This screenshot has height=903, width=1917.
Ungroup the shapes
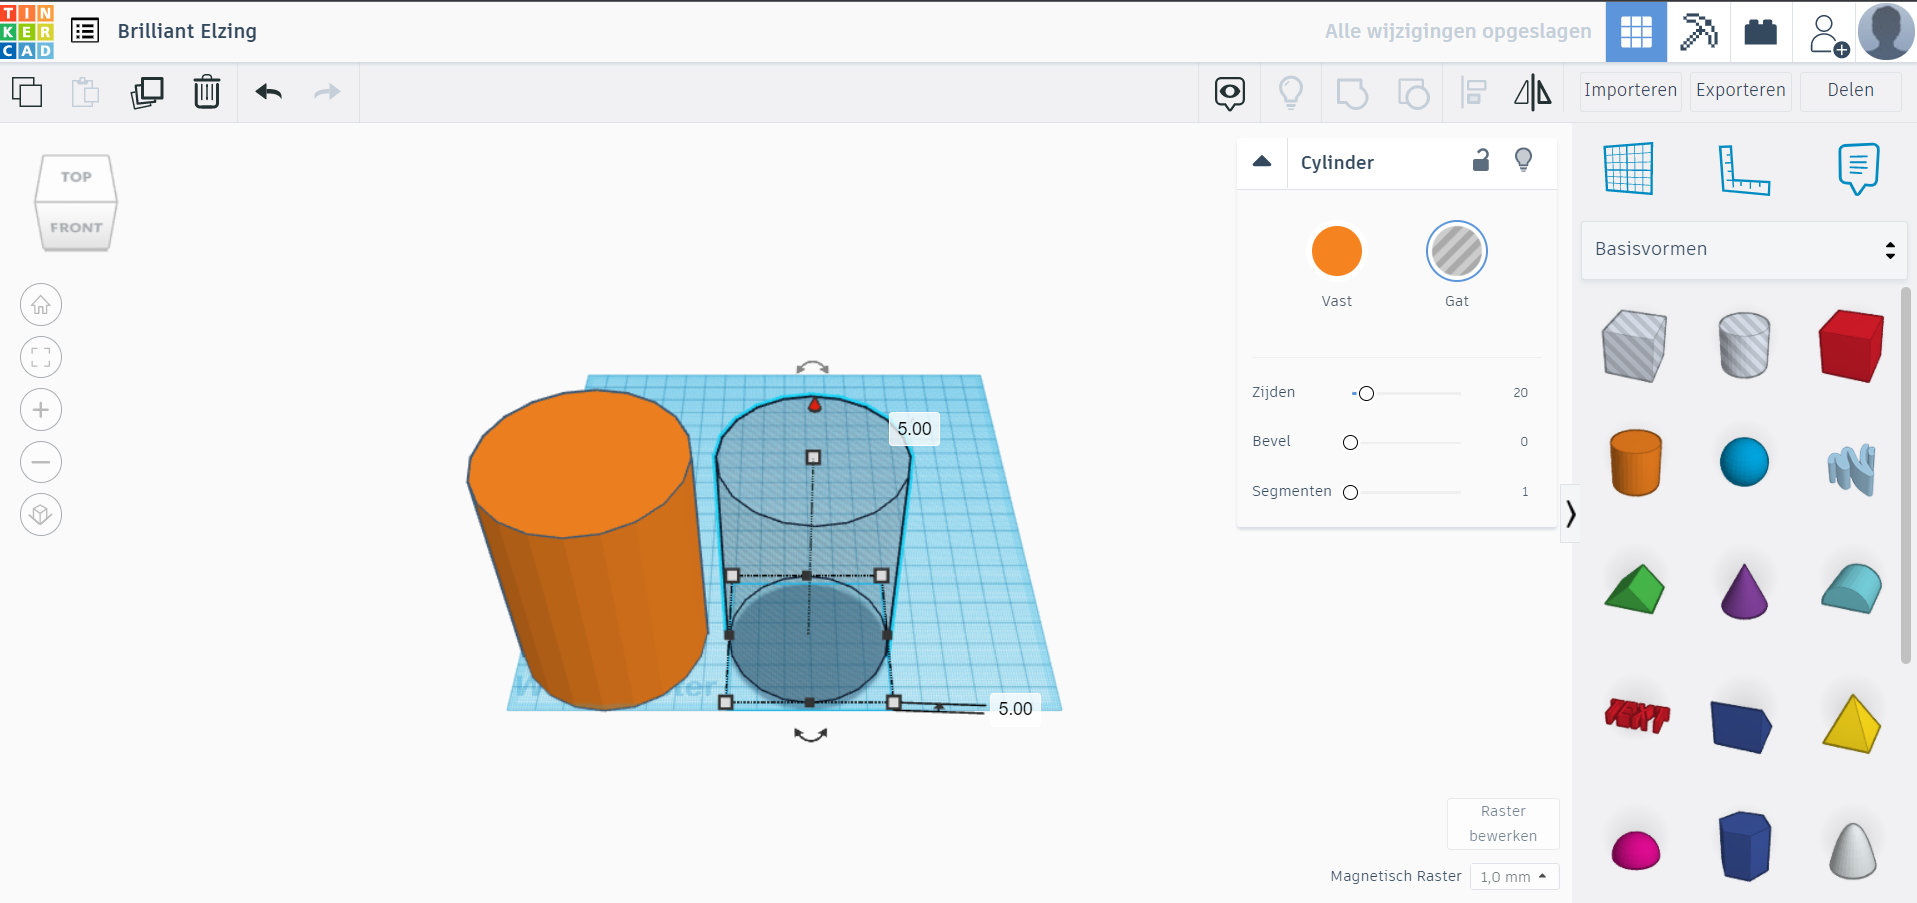(1413, 93)
